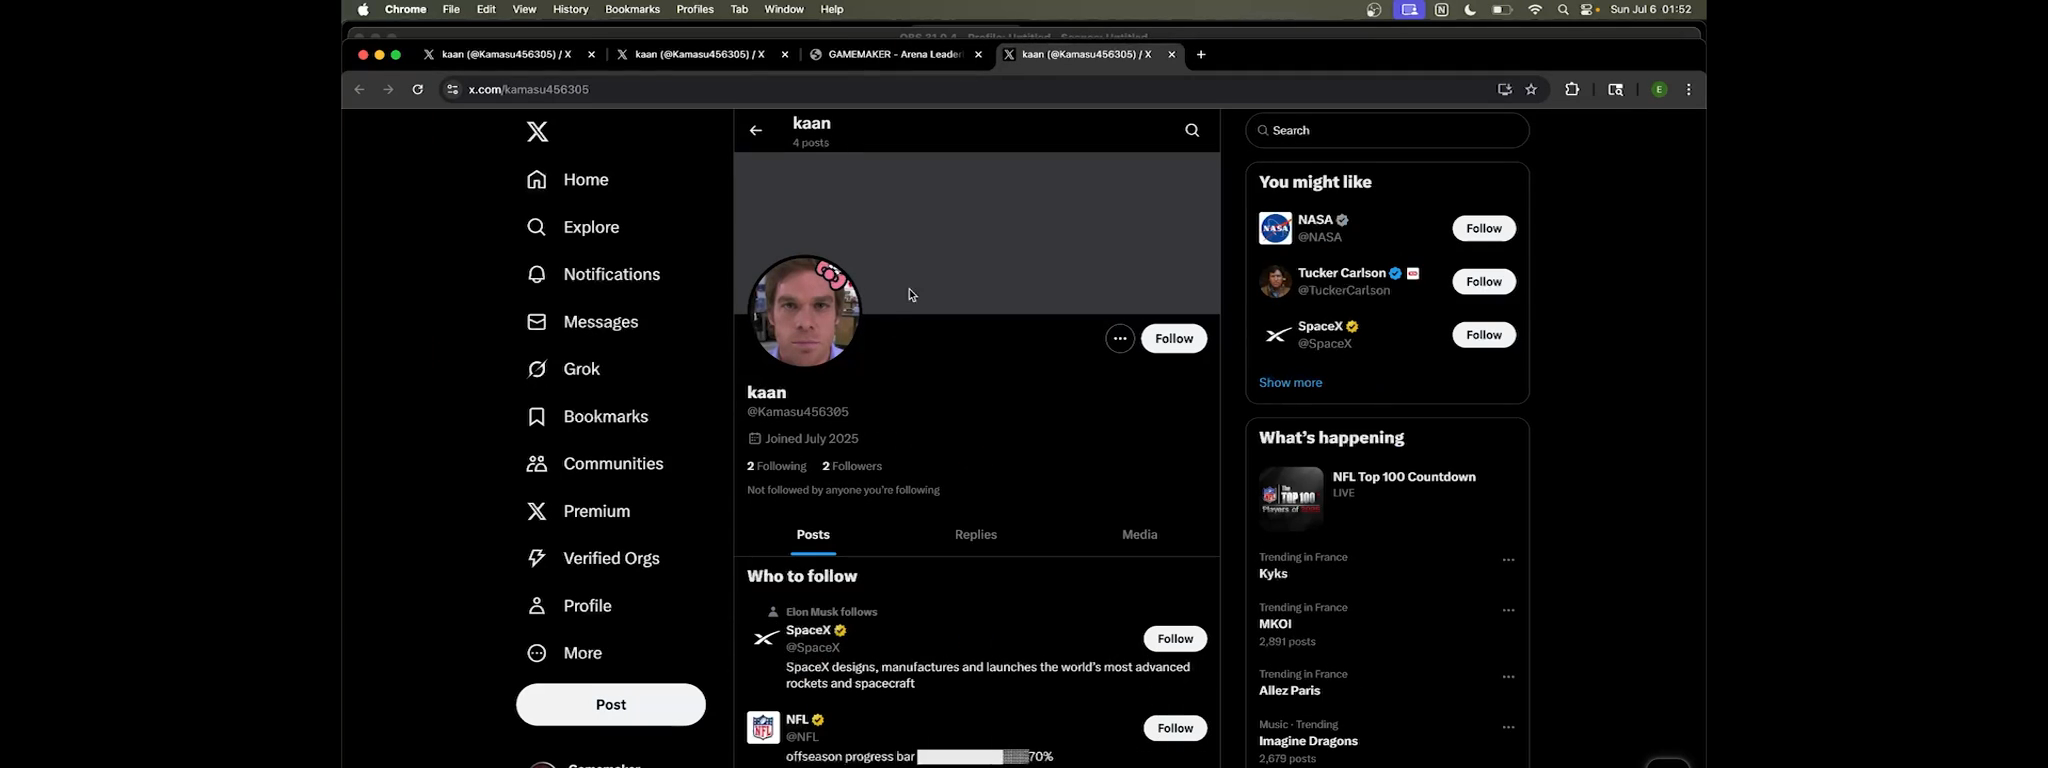This screenshot has width=2048, height=768.
Task: Open the Chrome side panel icon
Action: (1615, 89)
